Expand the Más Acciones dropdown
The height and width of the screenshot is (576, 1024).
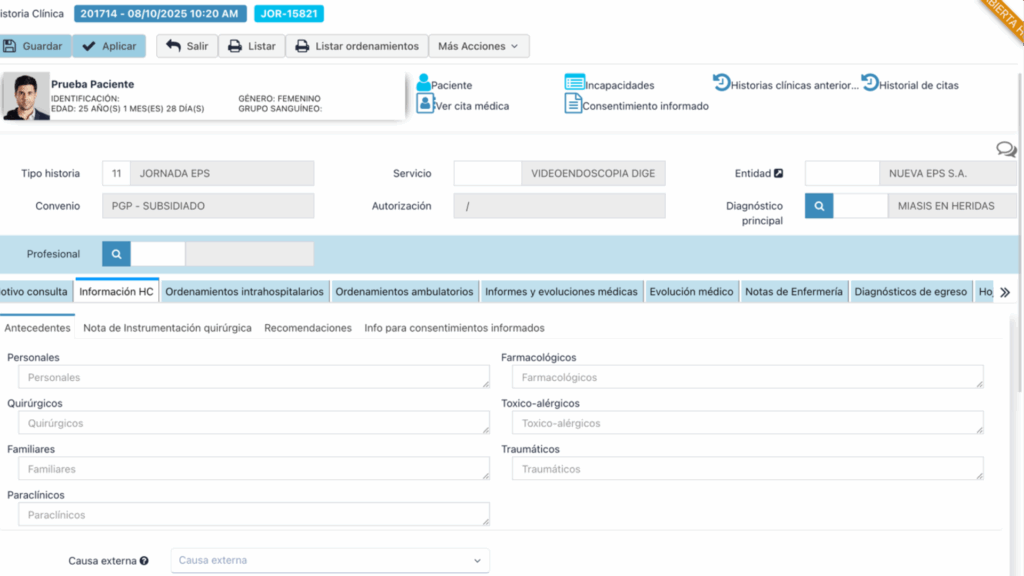479,46
